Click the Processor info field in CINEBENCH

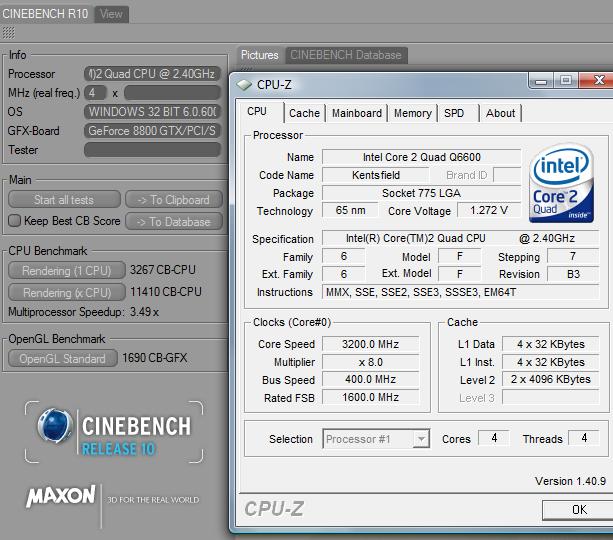click(x=152, y=74)
